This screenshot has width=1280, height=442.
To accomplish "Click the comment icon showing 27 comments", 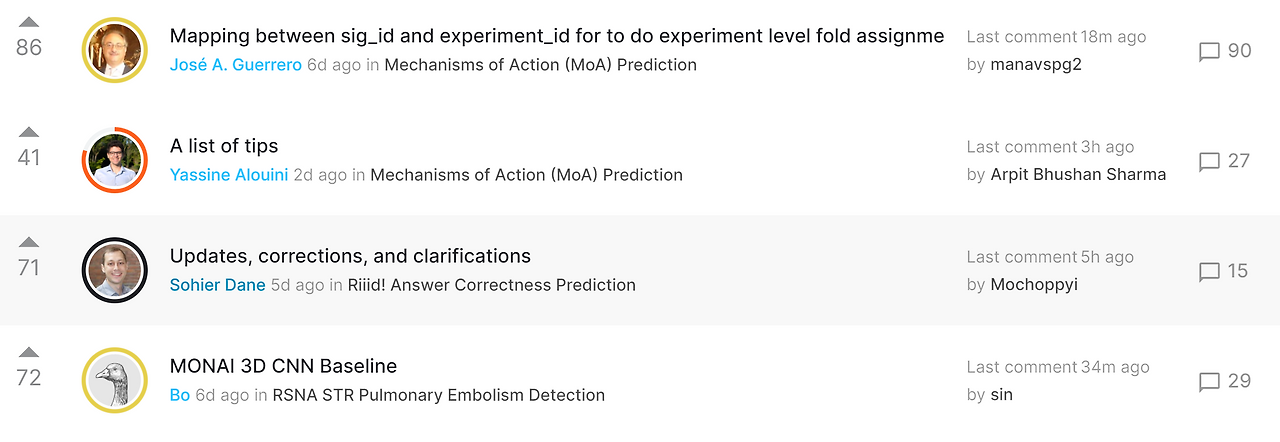I will point(1209,161).
